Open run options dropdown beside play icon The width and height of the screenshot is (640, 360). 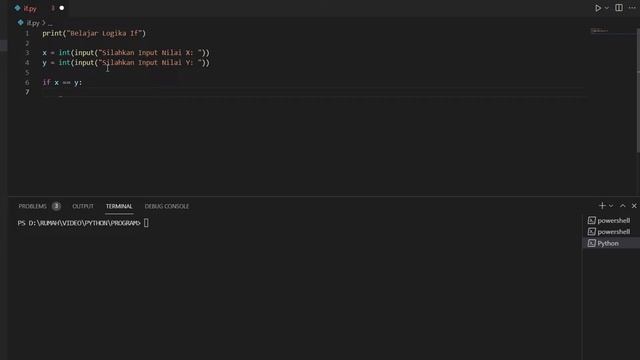(x=607, y=8)
